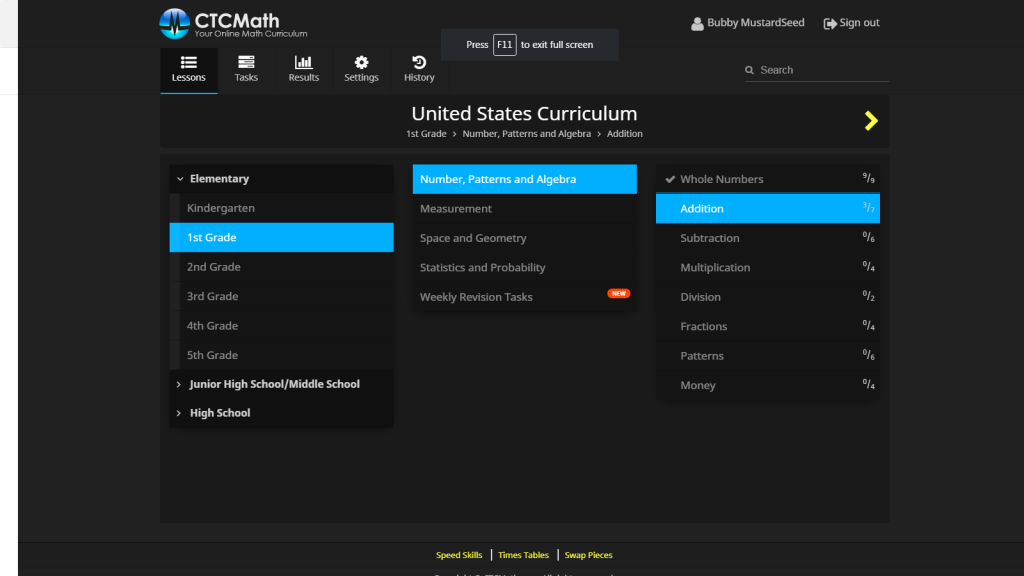
Task: Select Space and Geometry strand
Action: point(524,238)
